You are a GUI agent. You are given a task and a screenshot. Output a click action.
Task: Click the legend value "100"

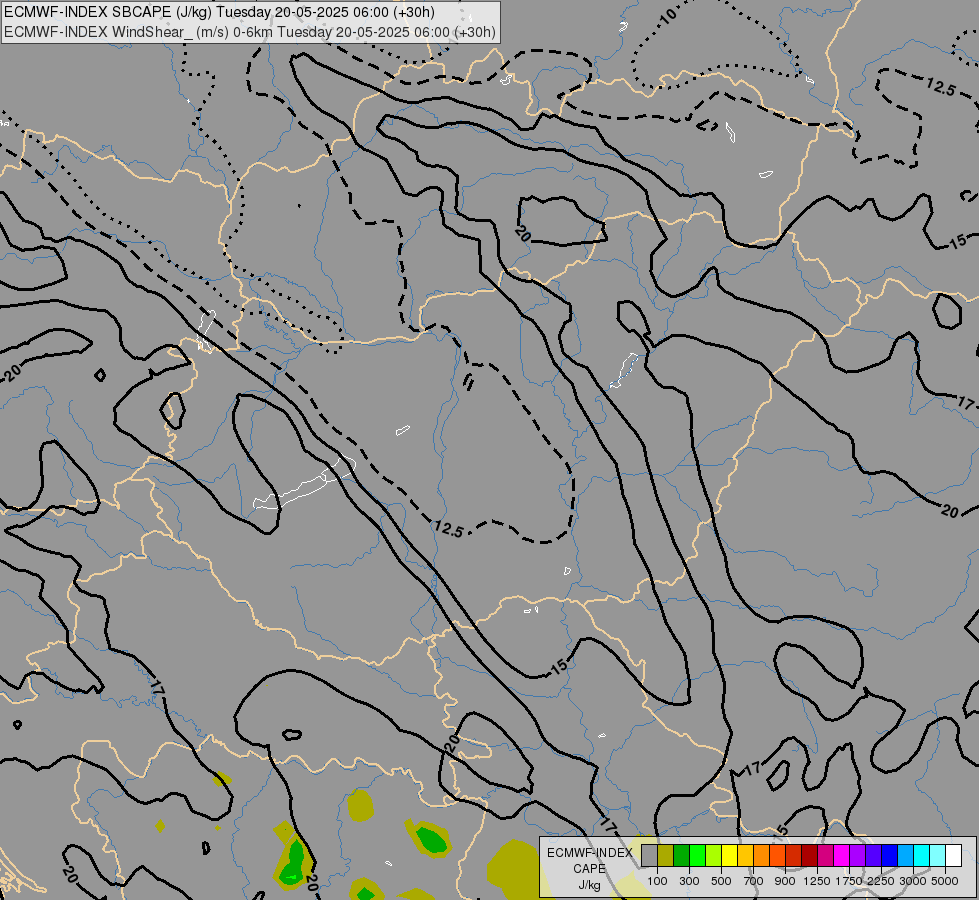pos(657,881)
